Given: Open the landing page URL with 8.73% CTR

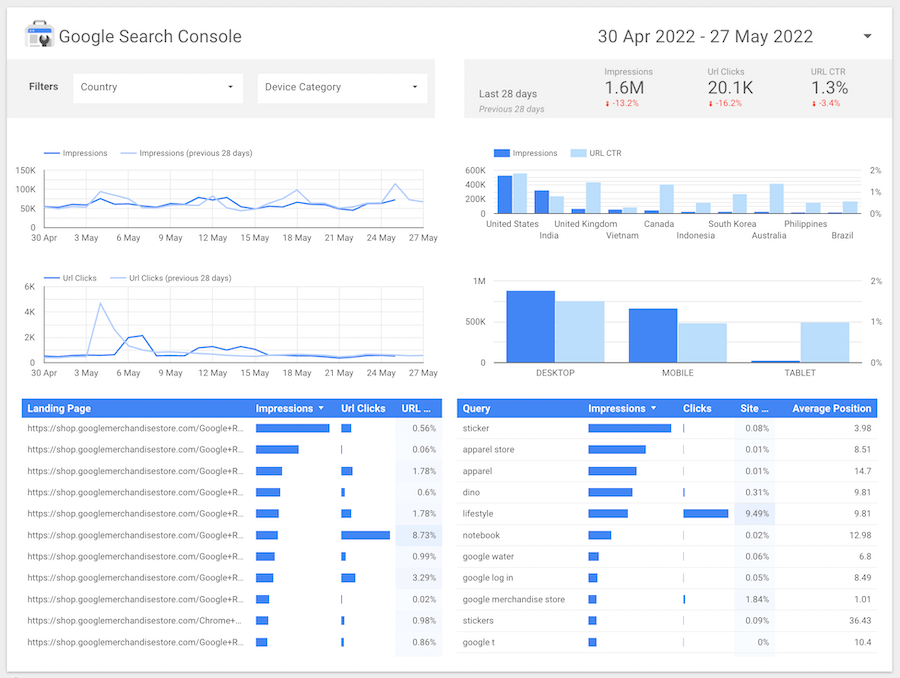Looking at the screenshot, I should click(135, 535).
